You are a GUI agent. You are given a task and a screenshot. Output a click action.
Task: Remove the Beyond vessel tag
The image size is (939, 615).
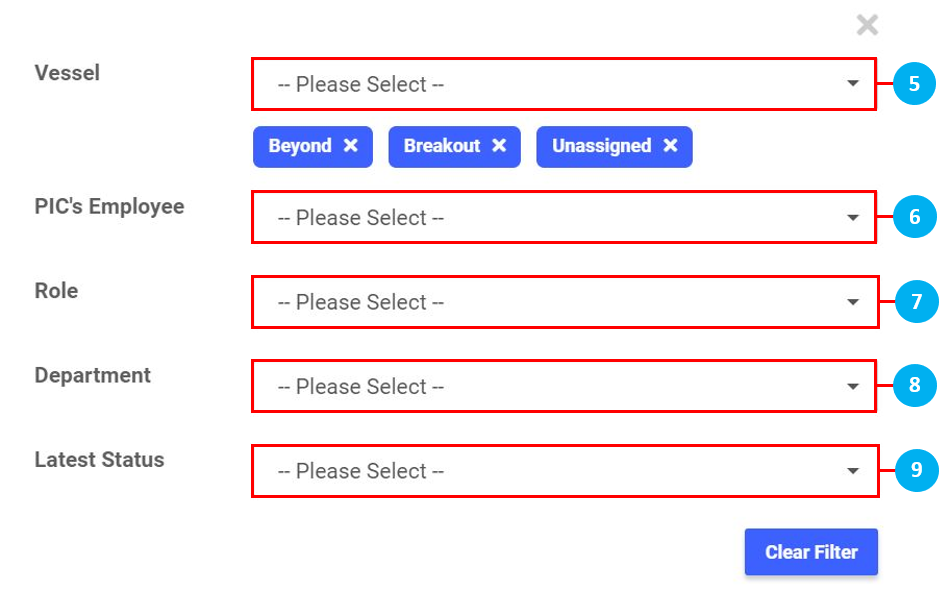tap(351, 146)
